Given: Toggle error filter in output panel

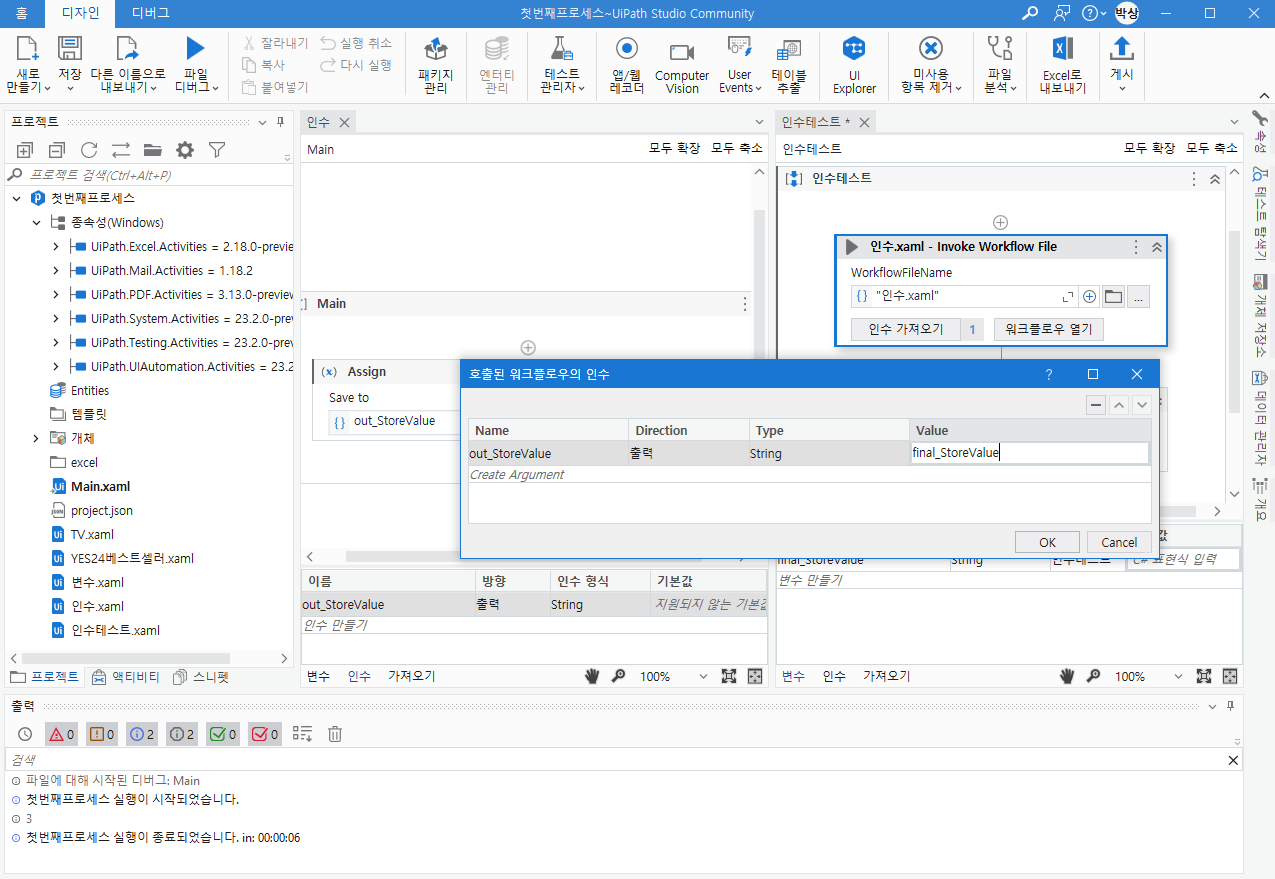Looking at the screenshot, I should coord(61,734).
